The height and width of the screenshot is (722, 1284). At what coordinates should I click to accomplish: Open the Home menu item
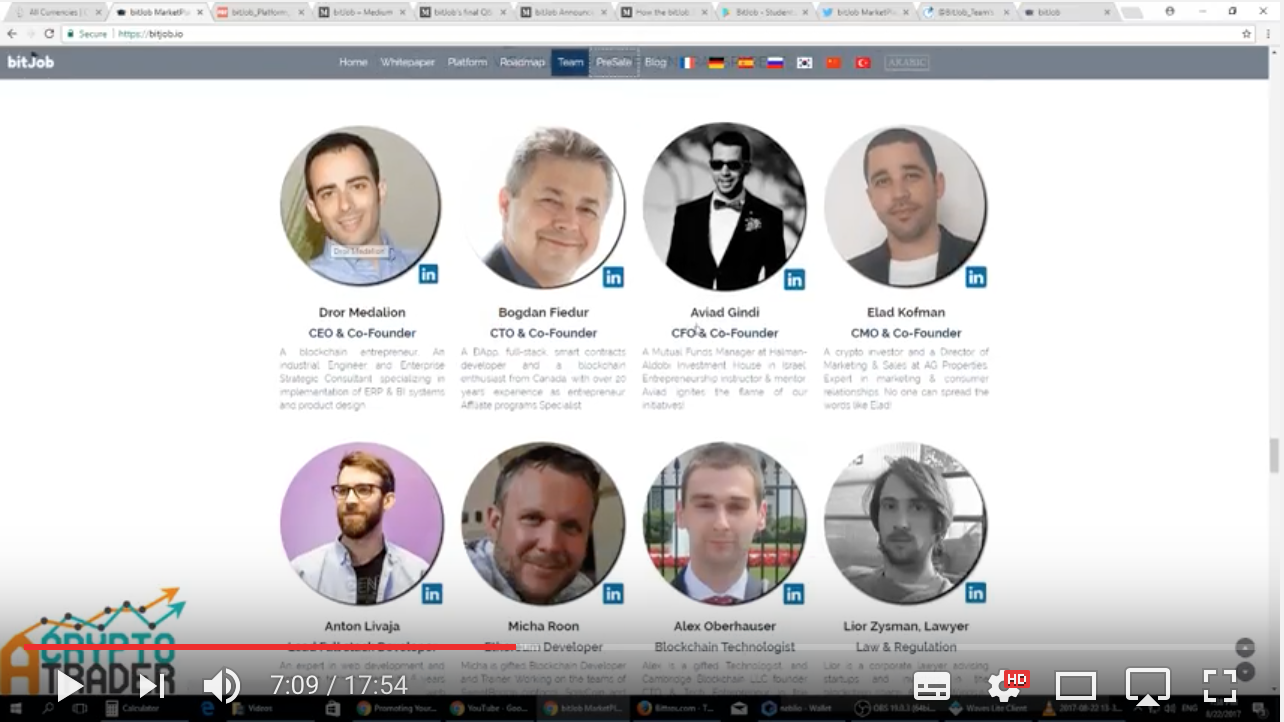point(353,62)
